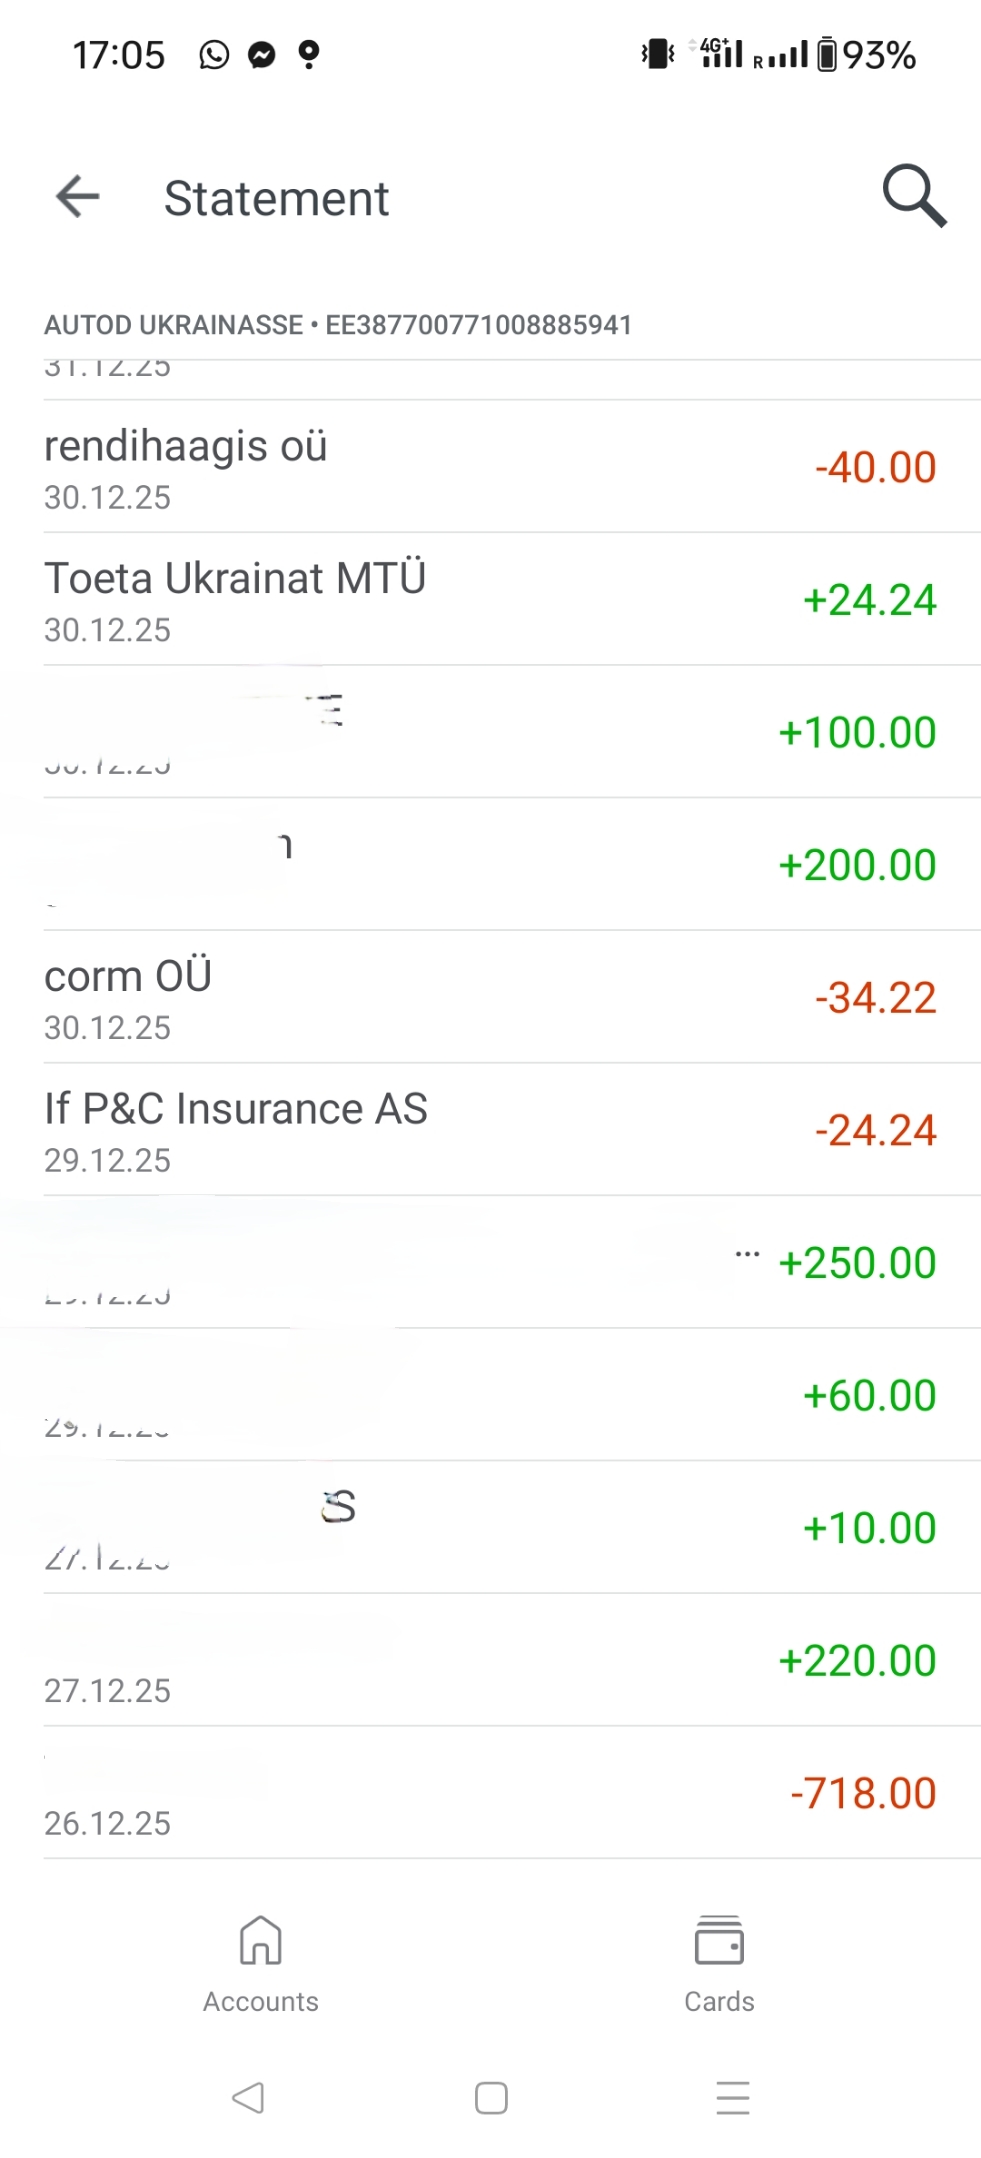Open the search magnifier icon
981x2158 pixels.
coord(913,195)
